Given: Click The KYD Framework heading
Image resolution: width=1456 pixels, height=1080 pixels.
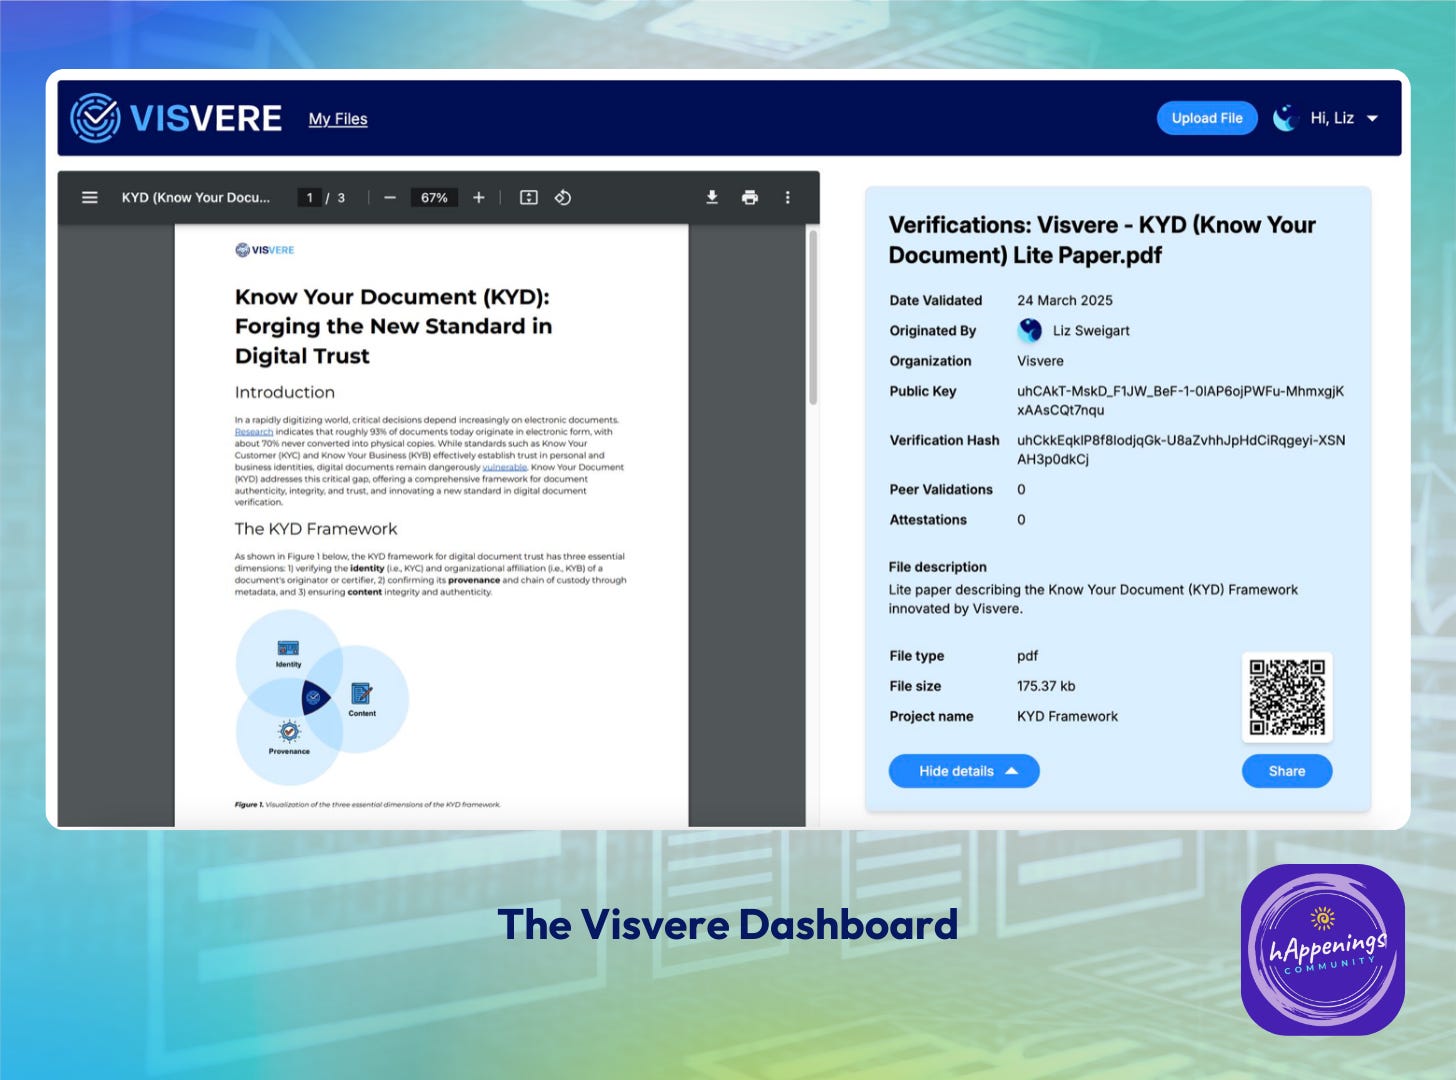Looking at the screenshot, I should [x=316, y=529].
